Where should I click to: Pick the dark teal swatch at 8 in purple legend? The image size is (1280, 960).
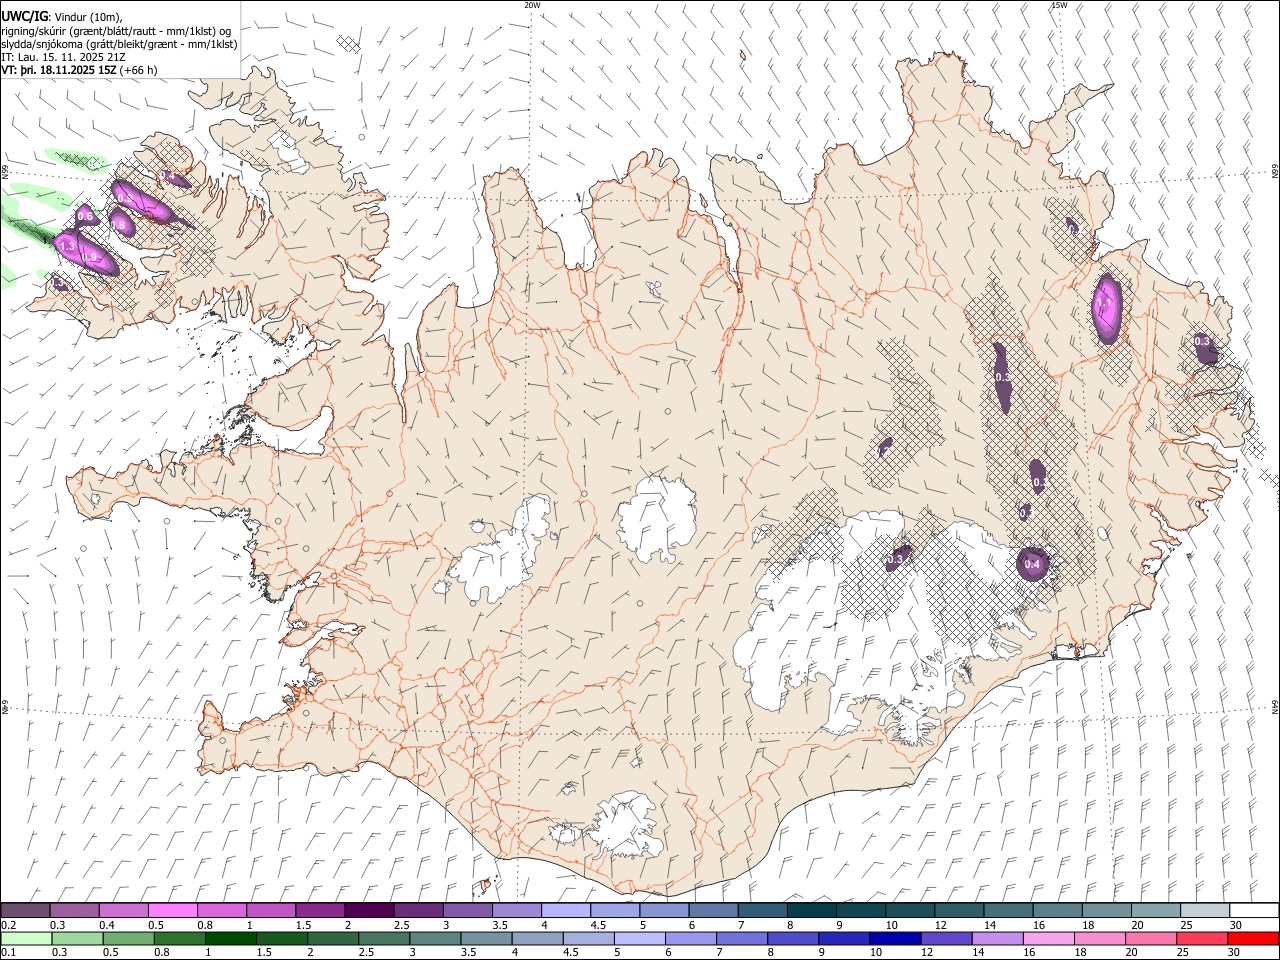[811, 911]
